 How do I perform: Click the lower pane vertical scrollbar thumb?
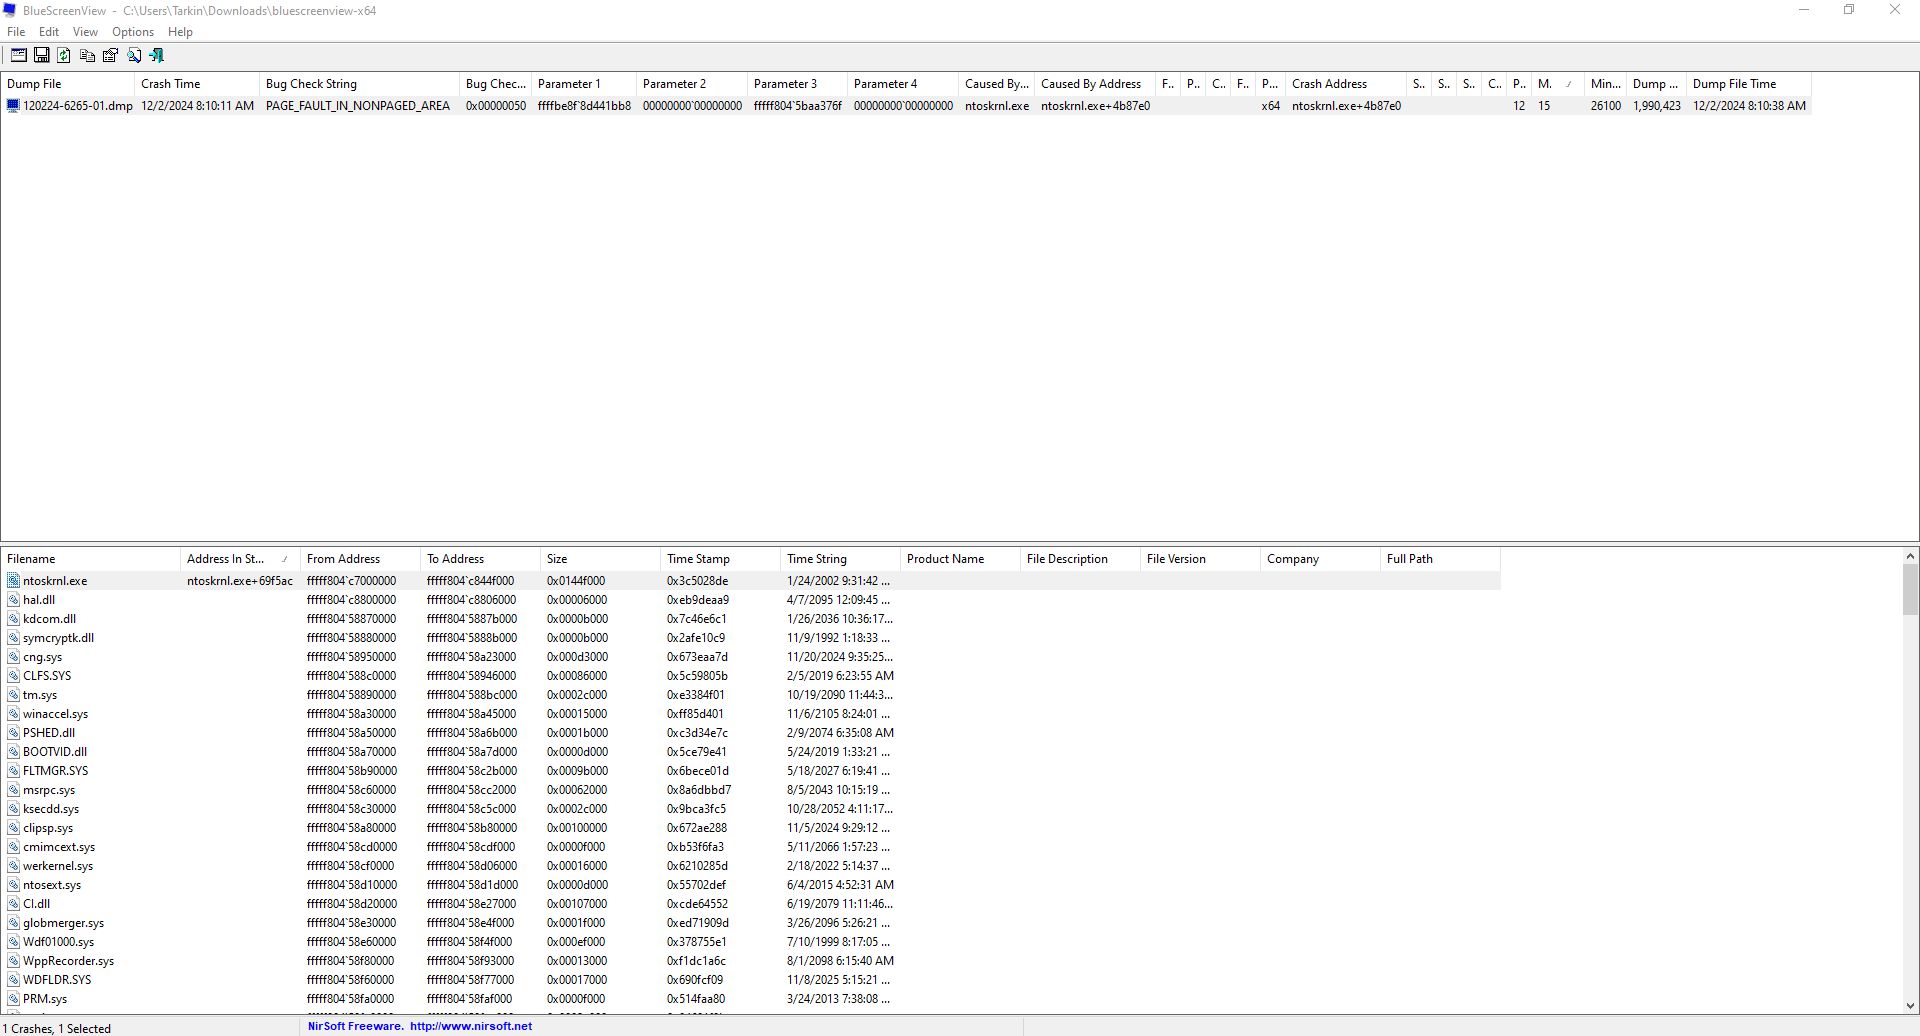tap(1910, 590)
